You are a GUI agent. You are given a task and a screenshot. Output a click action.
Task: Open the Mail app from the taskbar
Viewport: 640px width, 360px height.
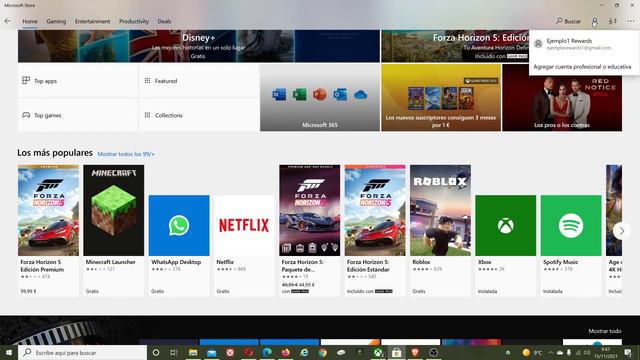(x=212, y=353)
